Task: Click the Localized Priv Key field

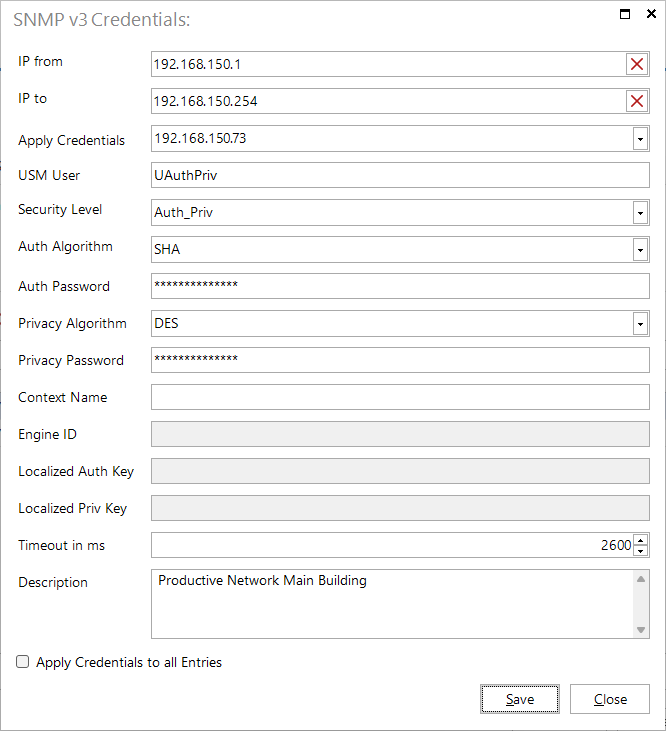Action: click(x=400, y=508)
